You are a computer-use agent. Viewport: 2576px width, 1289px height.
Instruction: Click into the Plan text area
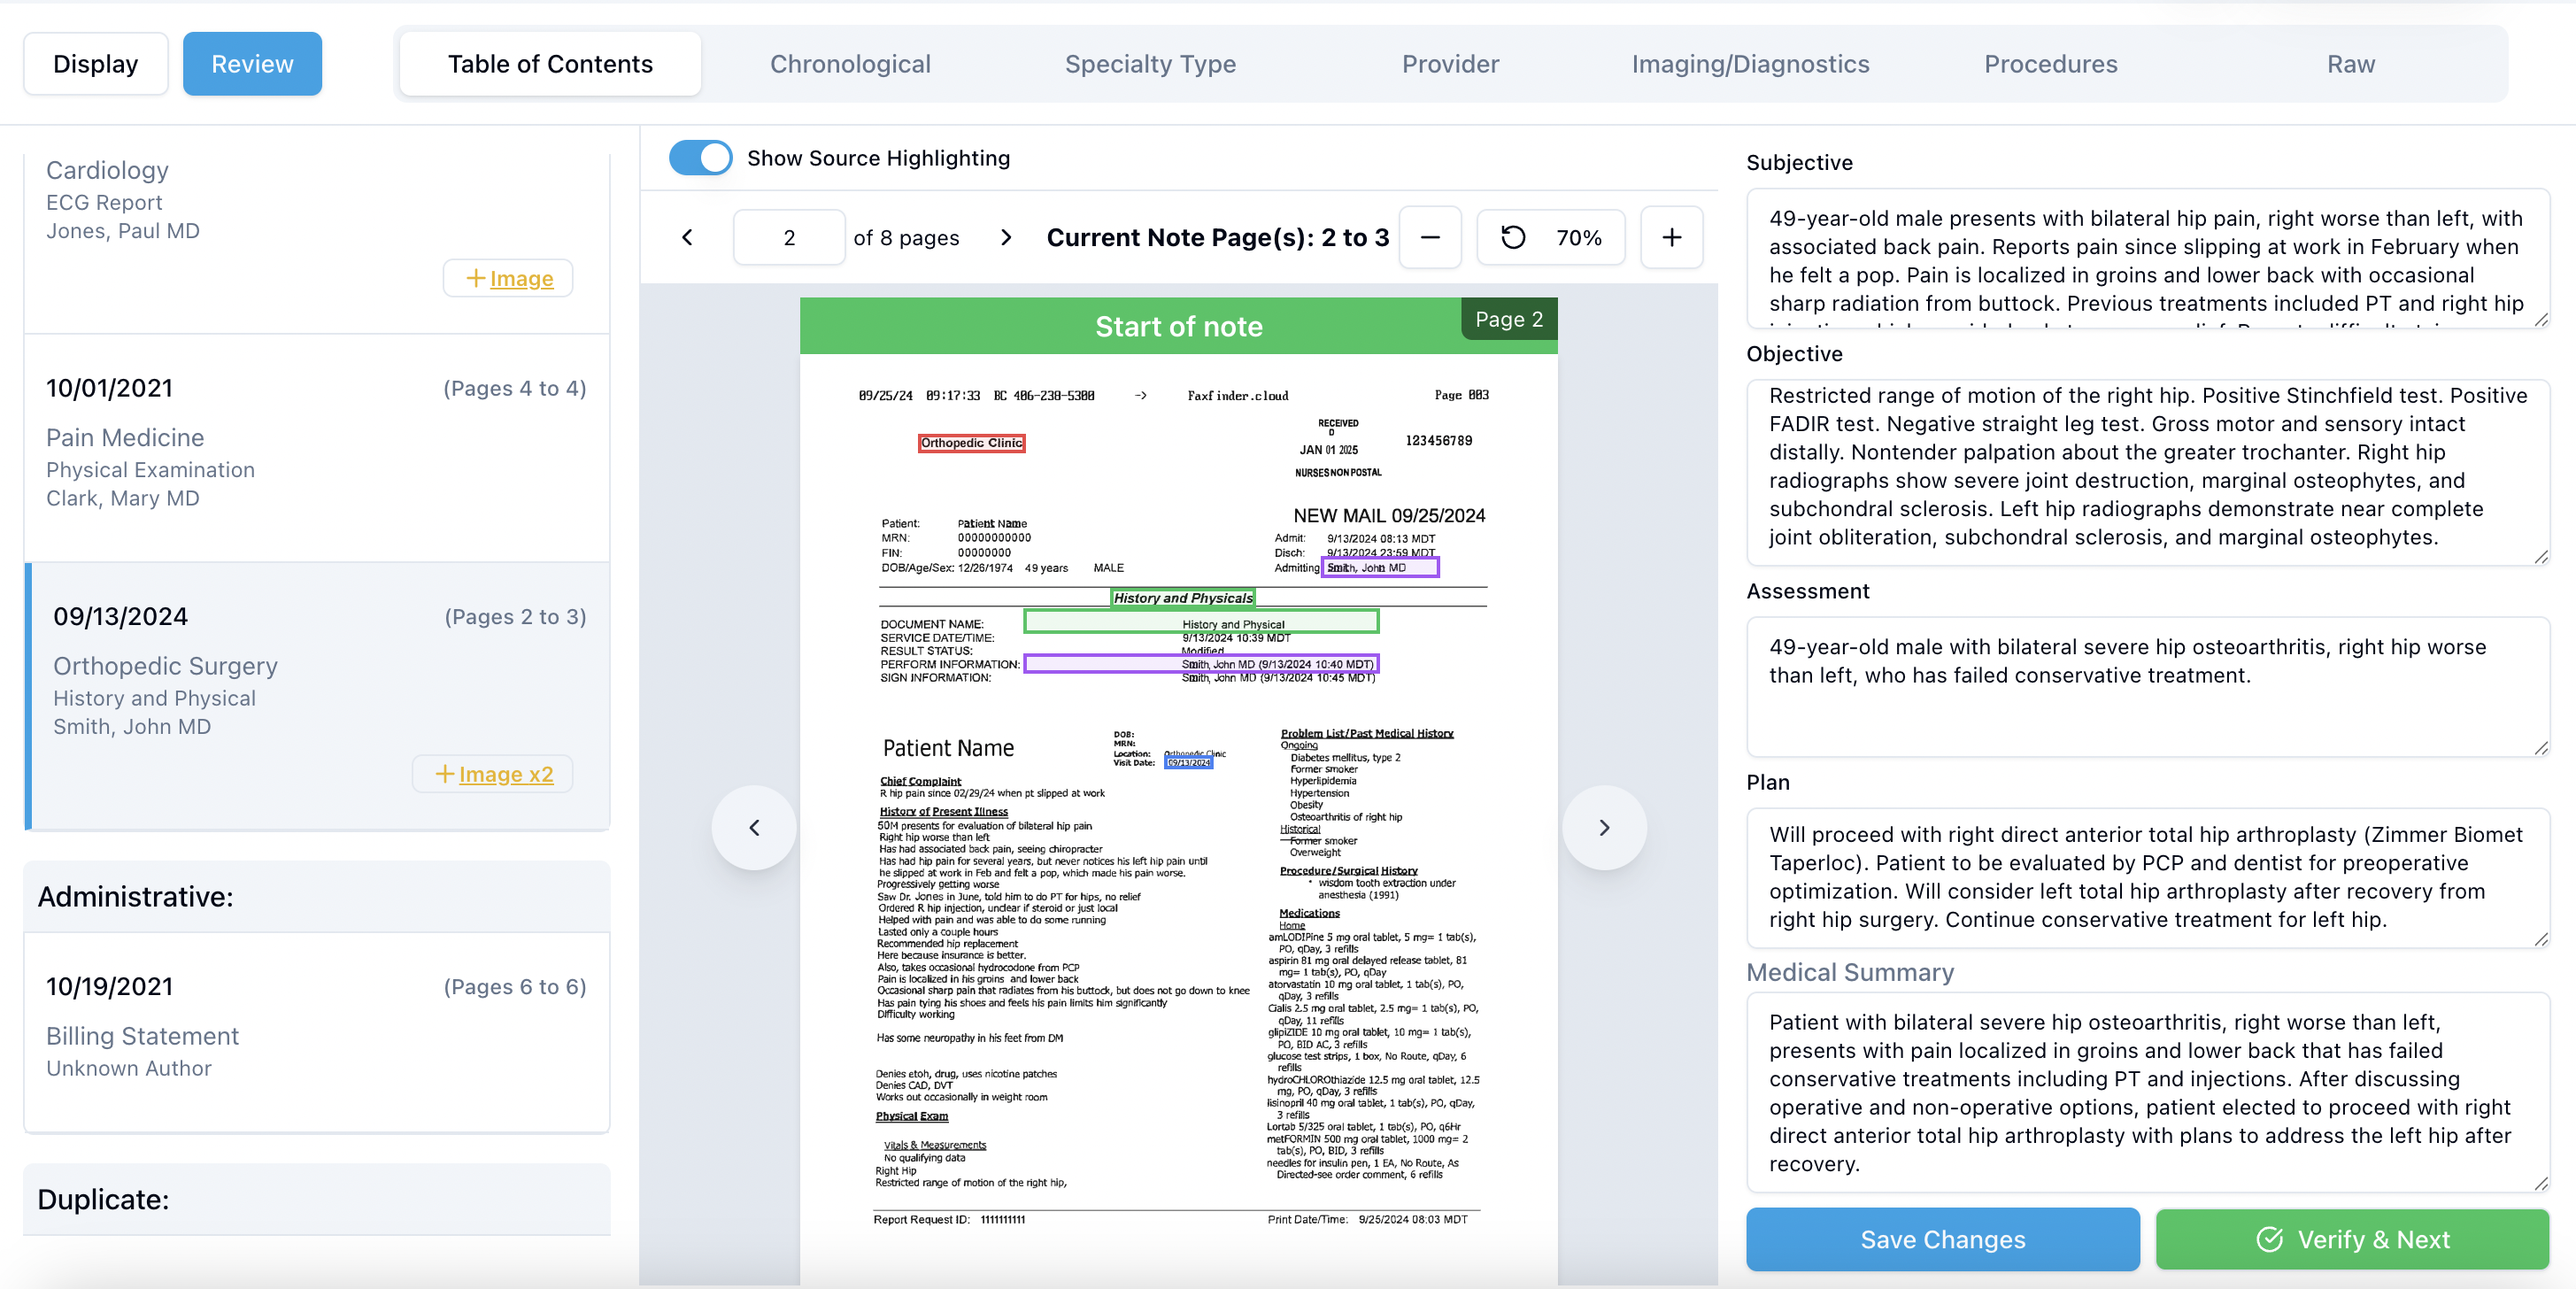pos(2147,877)
